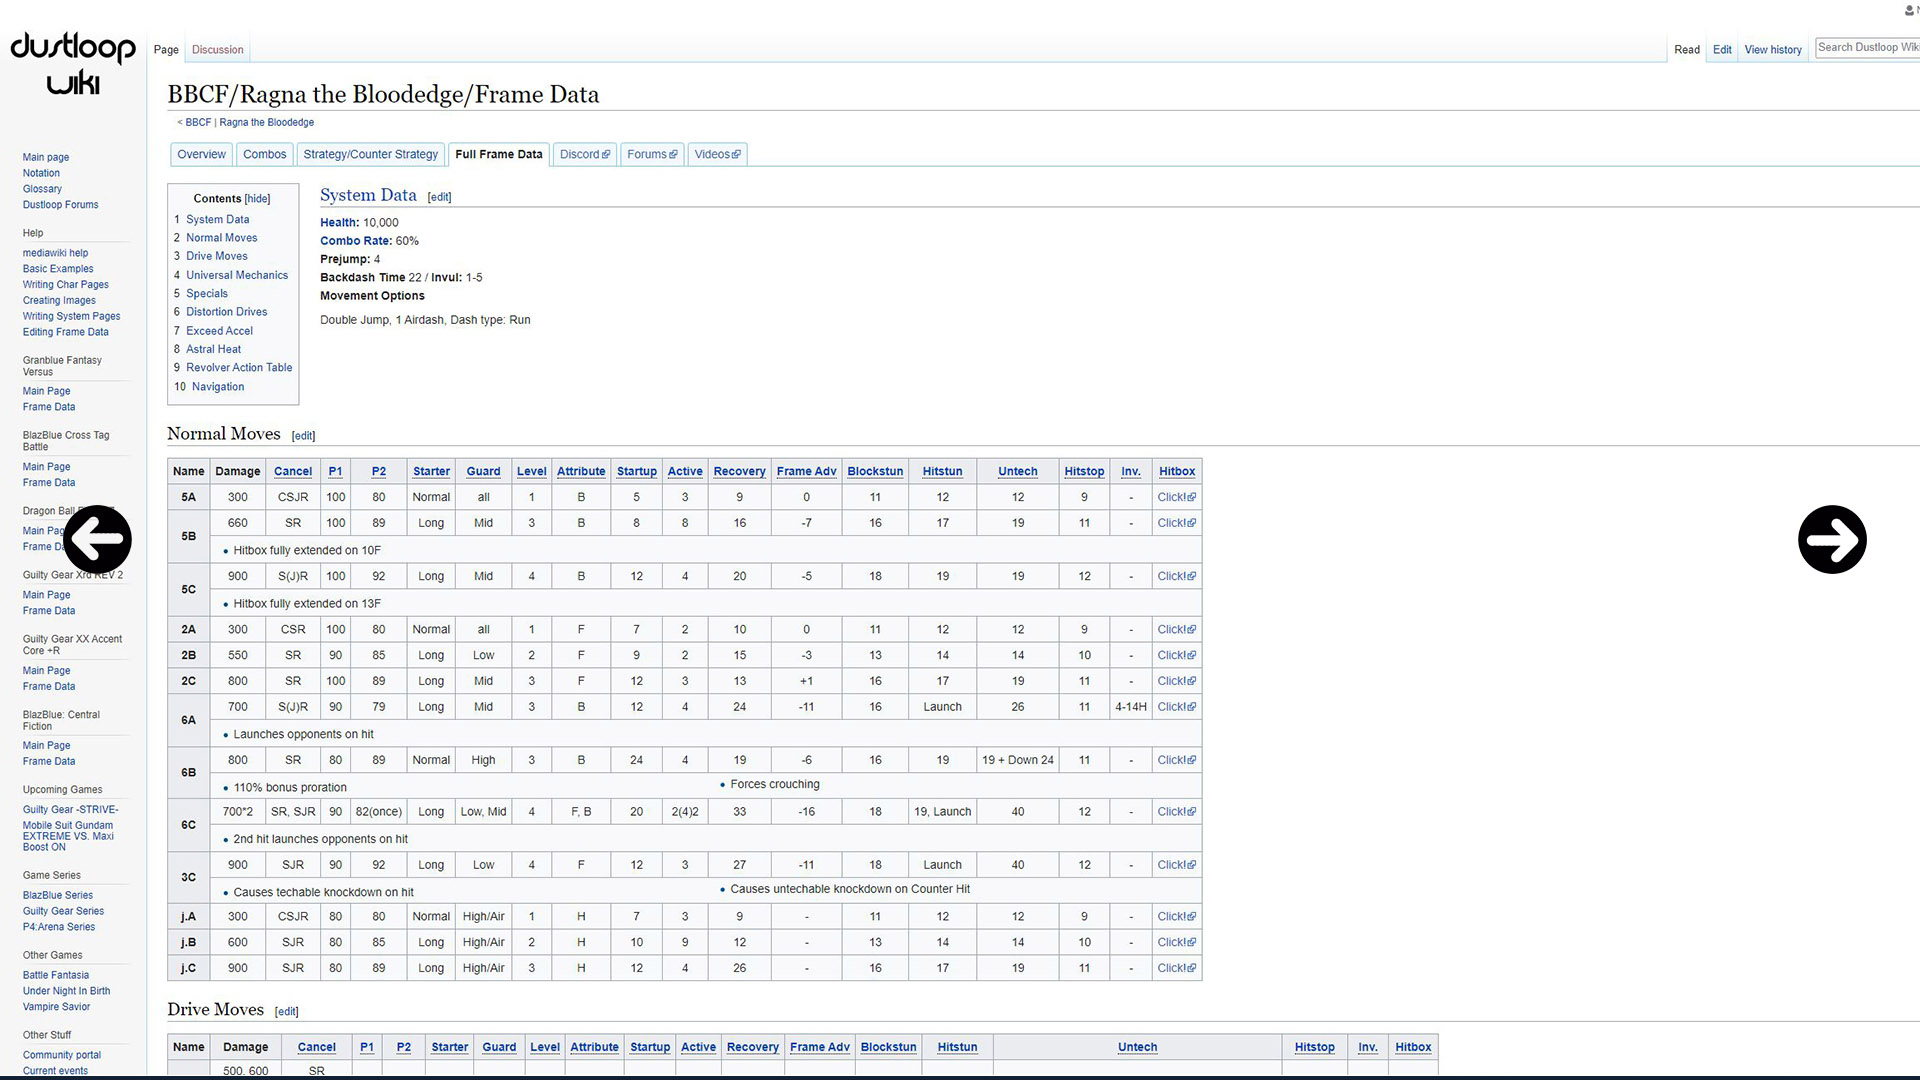The width and height of the screenshot is (1920, 1080).
Task: Open hitbox Click link for j.A
Action: [1176, 916]
